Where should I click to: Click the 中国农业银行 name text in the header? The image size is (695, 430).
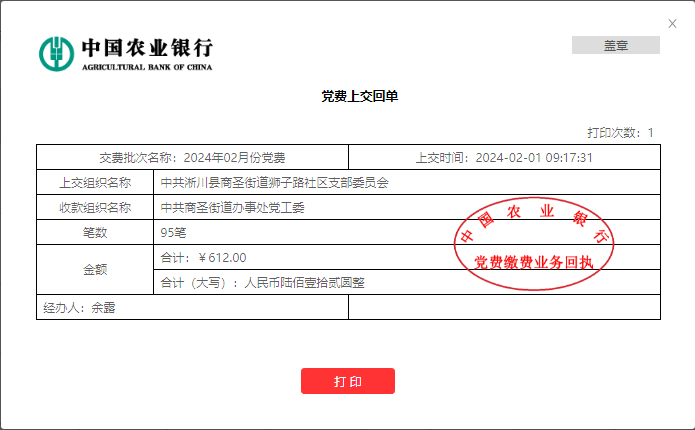pos(147,48)
